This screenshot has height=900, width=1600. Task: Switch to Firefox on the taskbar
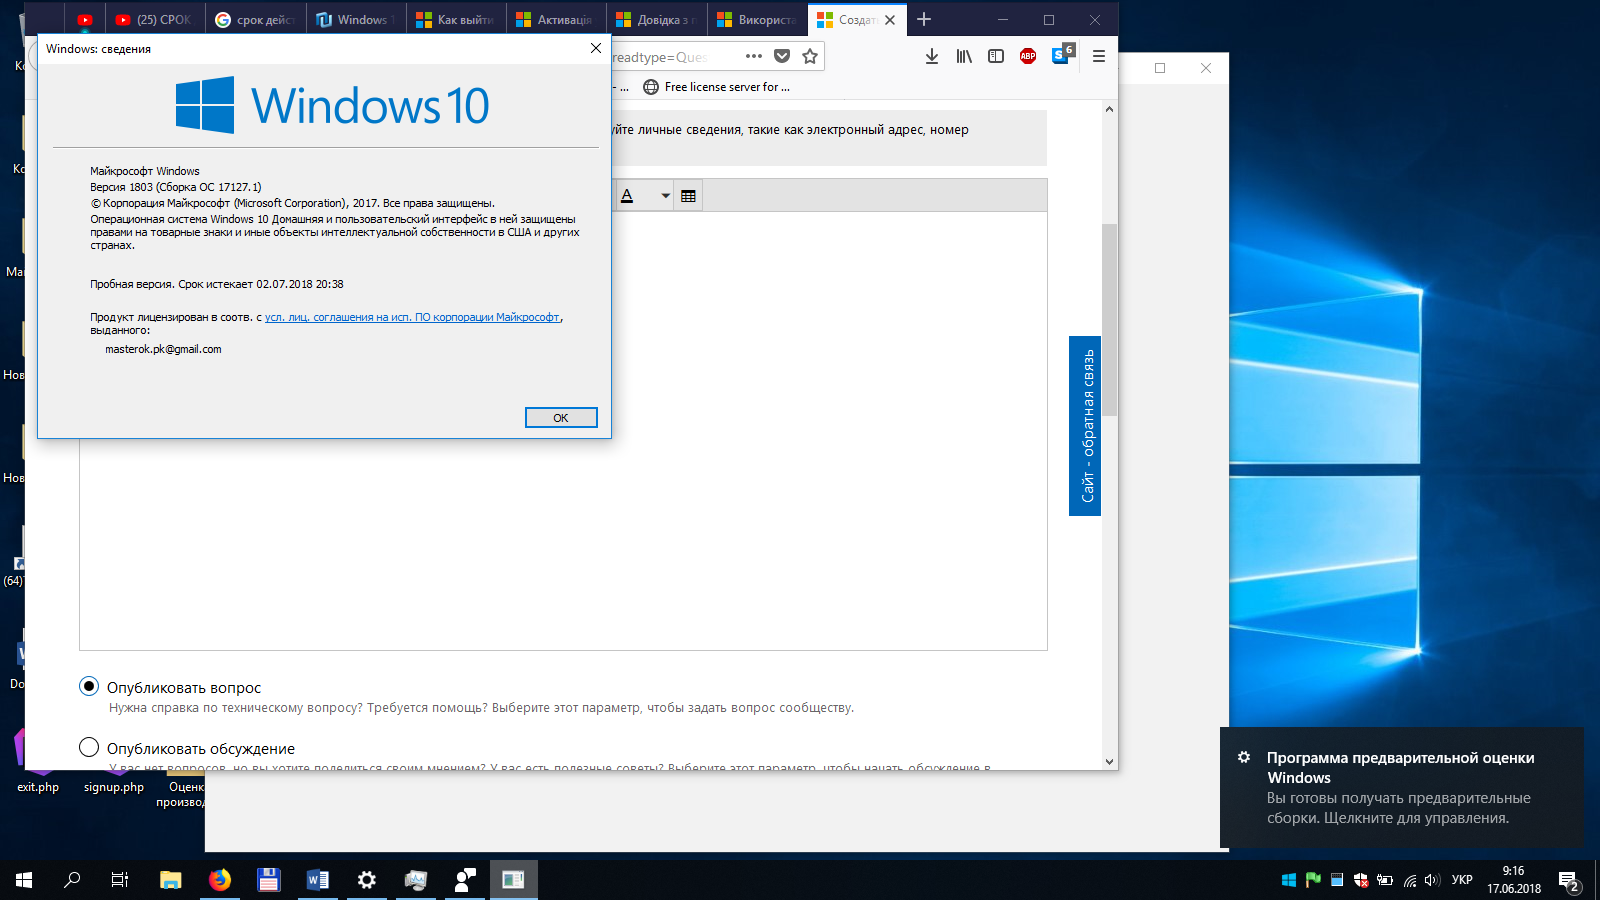220,880
